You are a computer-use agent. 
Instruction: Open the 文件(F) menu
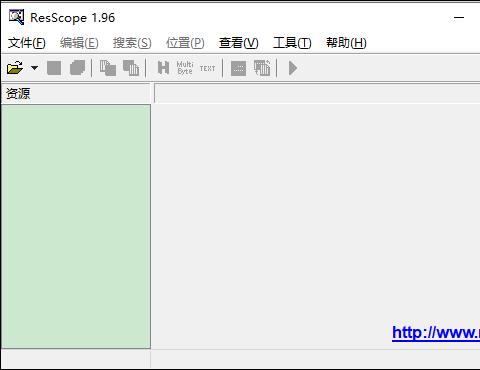[27, 43]
